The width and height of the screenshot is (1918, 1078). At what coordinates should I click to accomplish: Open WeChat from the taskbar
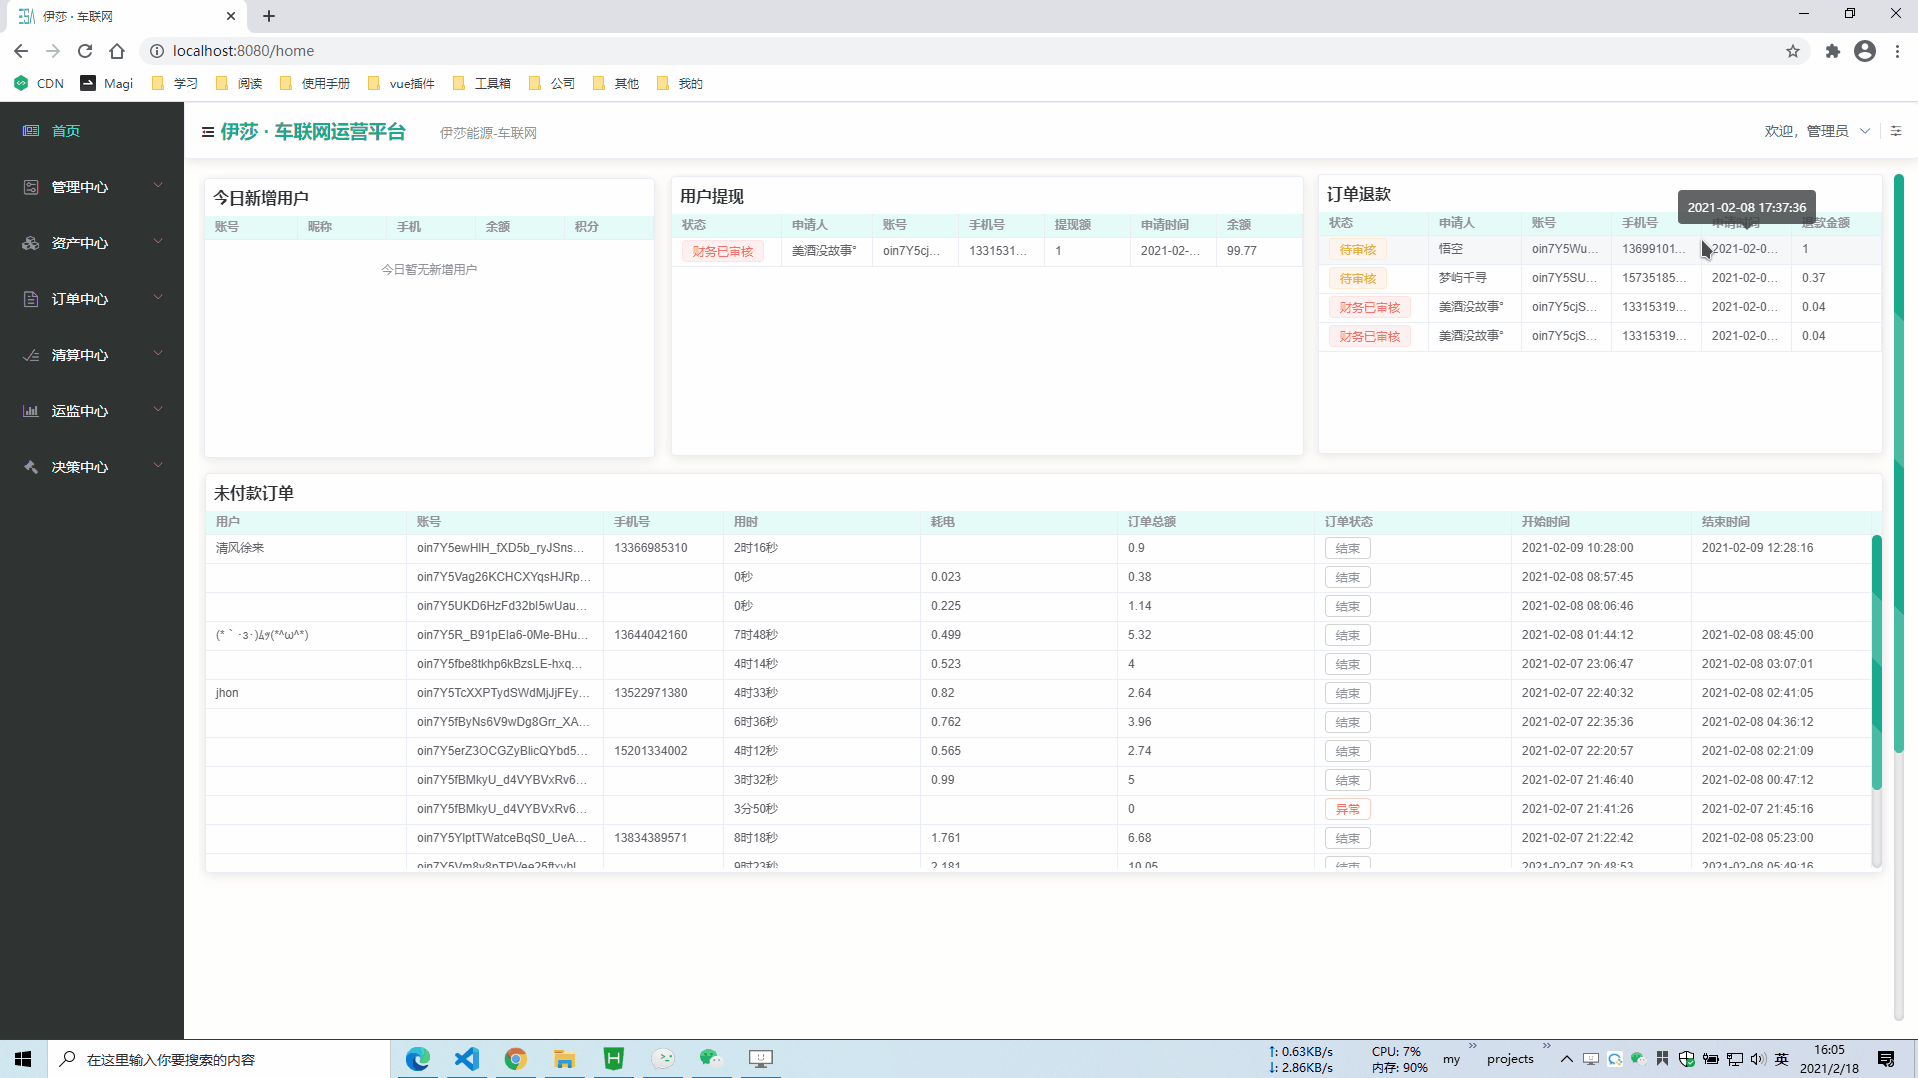pyautogui.click(x=711, y=1059)
